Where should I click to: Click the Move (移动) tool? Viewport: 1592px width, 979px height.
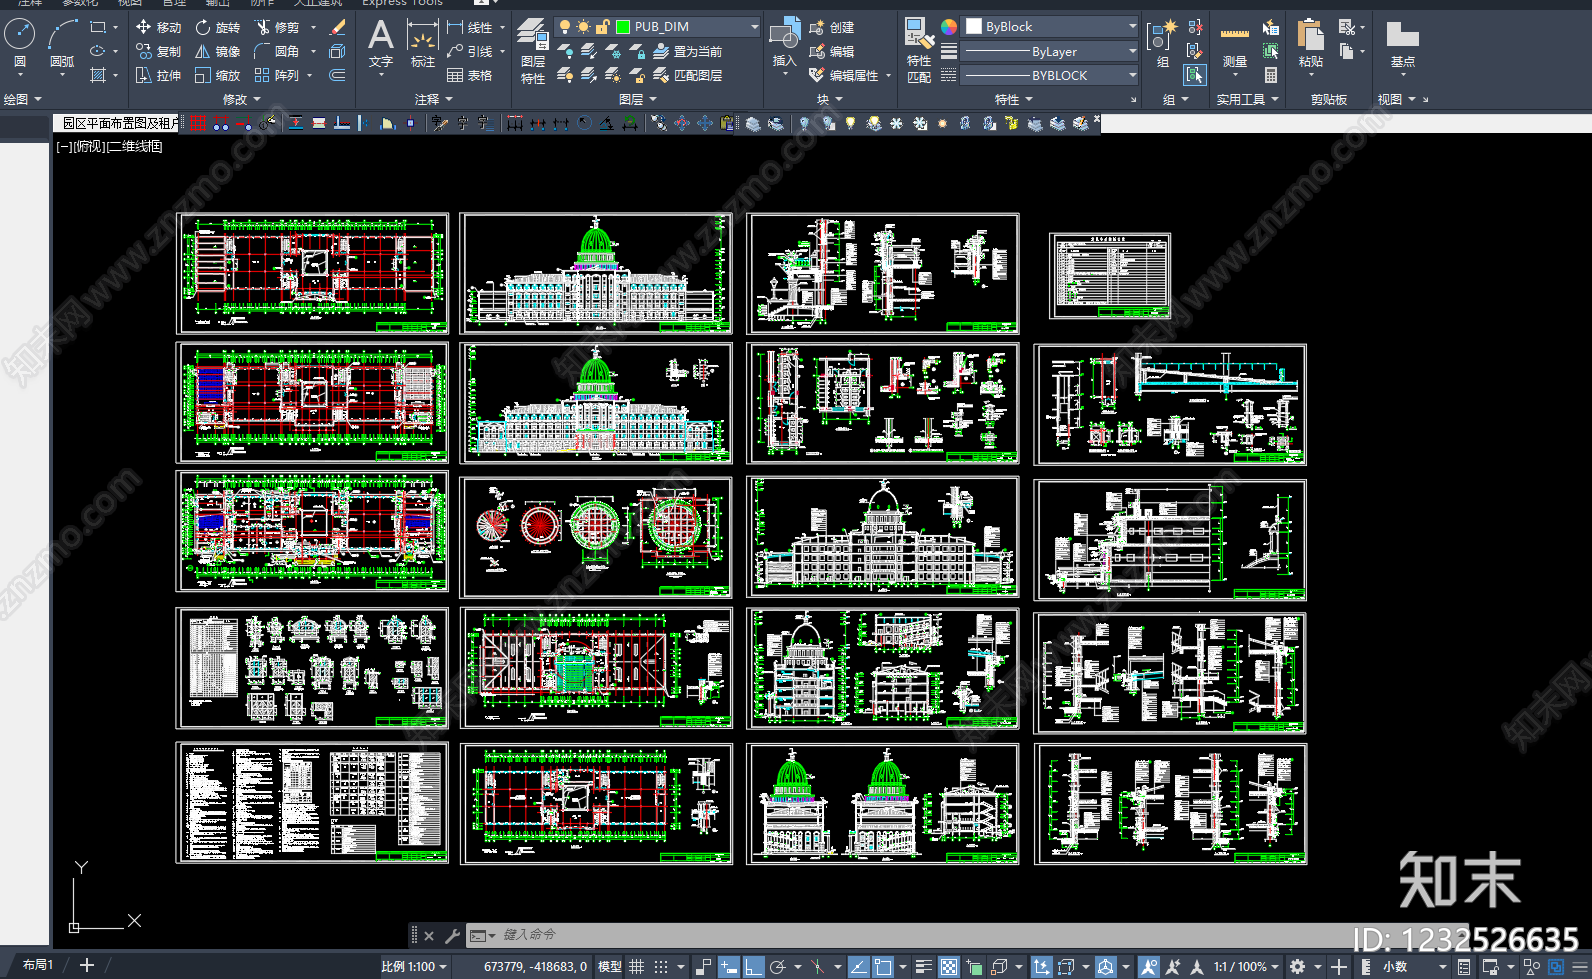tap(158, 27)
